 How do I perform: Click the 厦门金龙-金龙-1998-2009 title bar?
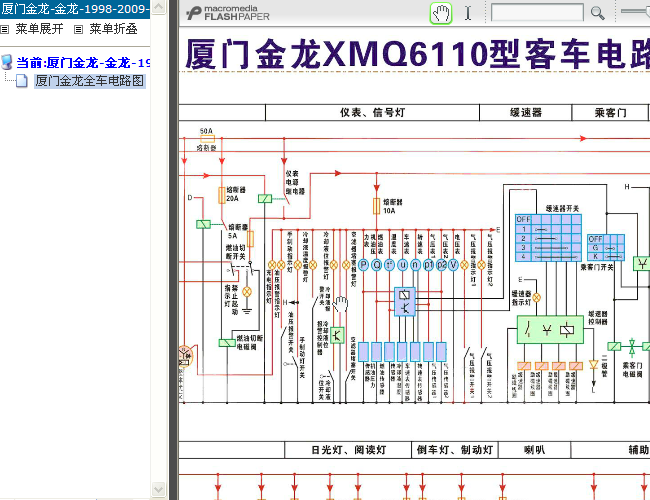pyautogui.click(x=75, y=8)
